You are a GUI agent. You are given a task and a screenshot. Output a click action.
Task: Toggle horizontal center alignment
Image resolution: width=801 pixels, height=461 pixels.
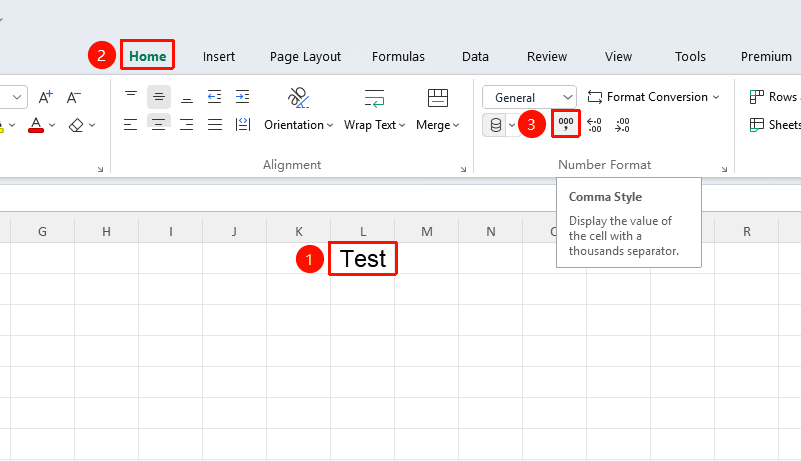coord(159,123)
